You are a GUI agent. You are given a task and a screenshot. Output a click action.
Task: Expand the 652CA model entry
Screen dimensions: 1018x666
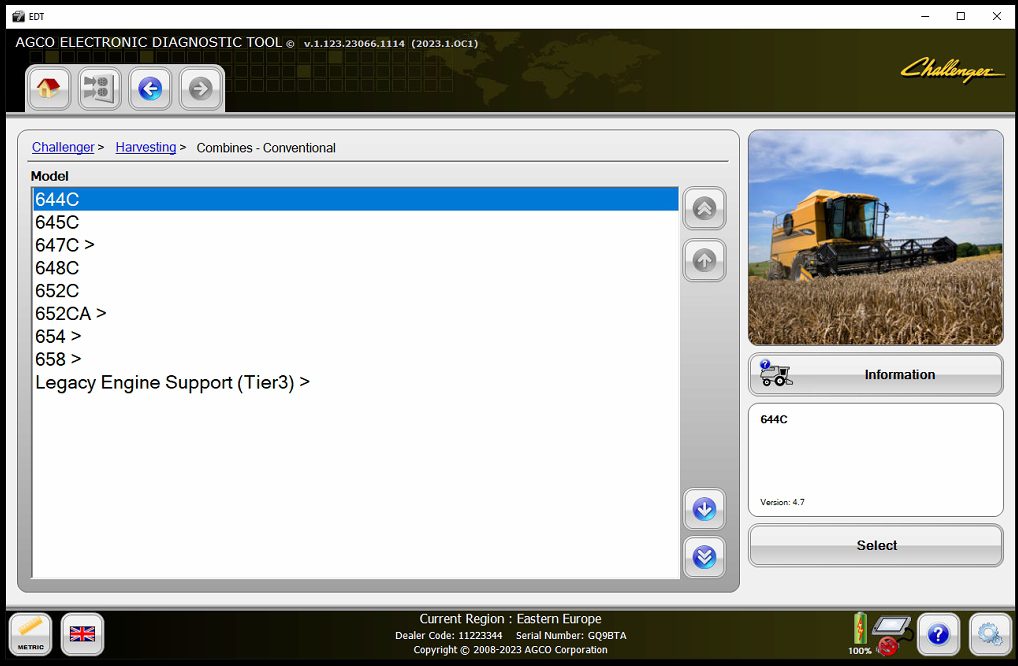point(71,313)
